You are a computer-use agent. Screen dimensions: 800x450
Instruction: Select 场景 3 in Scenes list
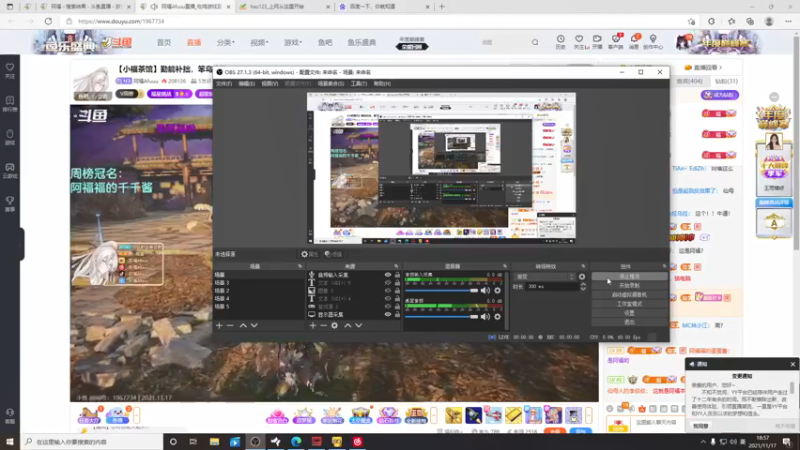tap(259, 283)
